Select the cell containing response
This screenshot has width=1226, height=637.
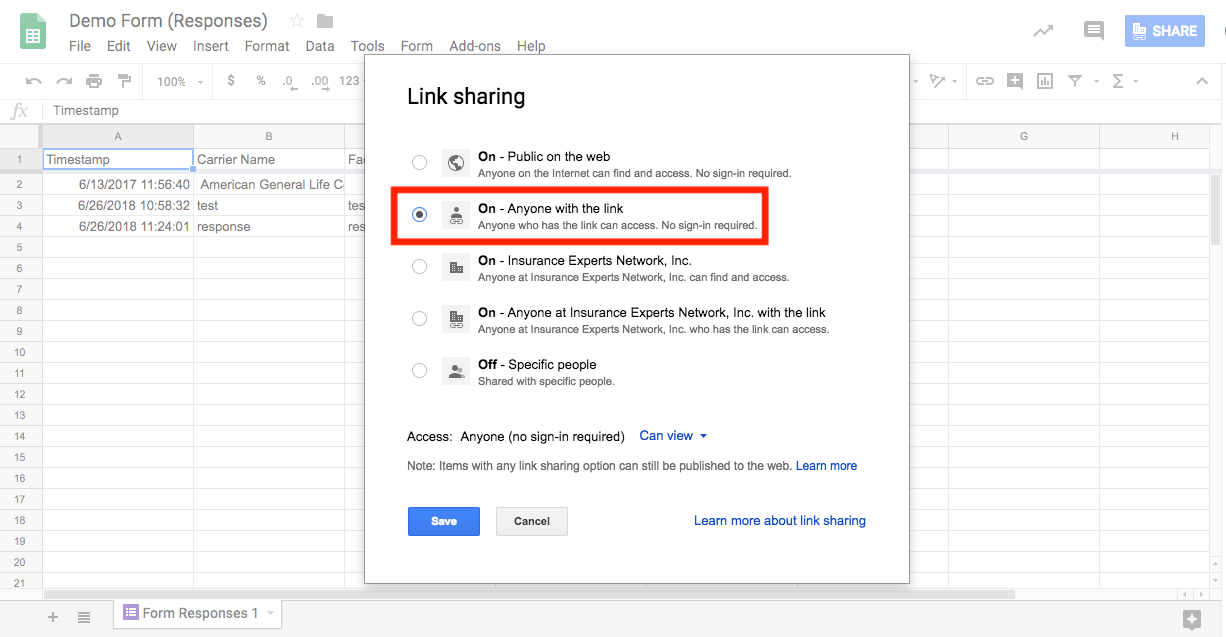269,227
